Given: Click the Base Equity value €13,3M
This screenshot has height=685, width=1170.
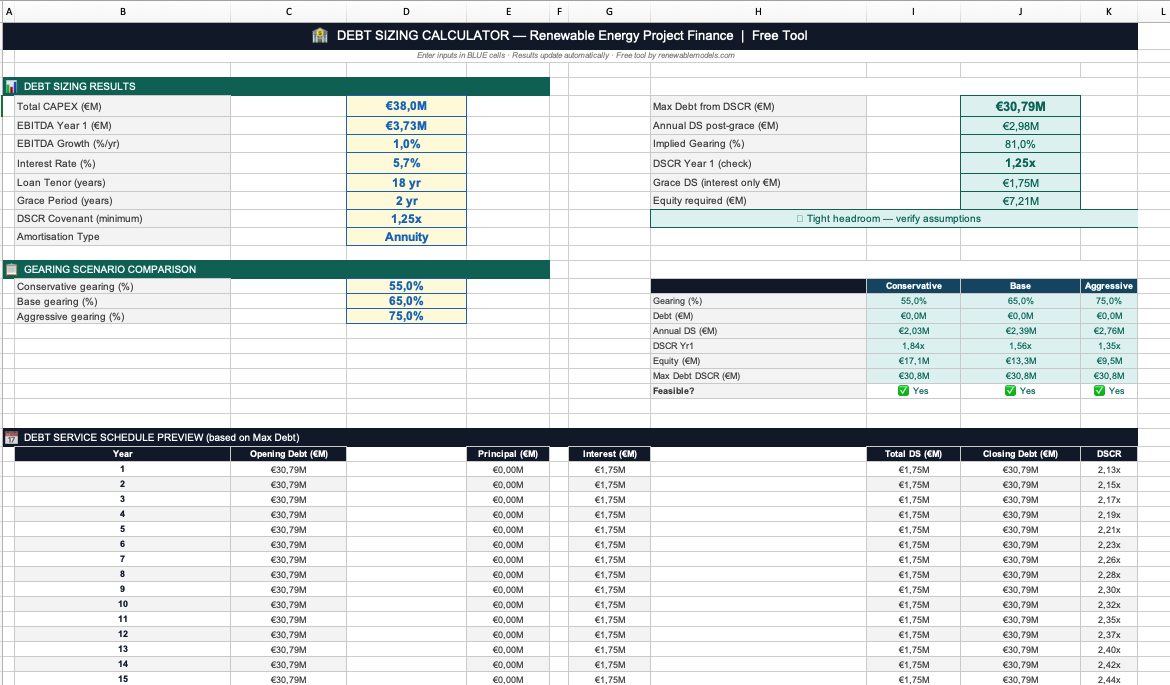Looking at the screenshot, I should [x=1020, y=360].
